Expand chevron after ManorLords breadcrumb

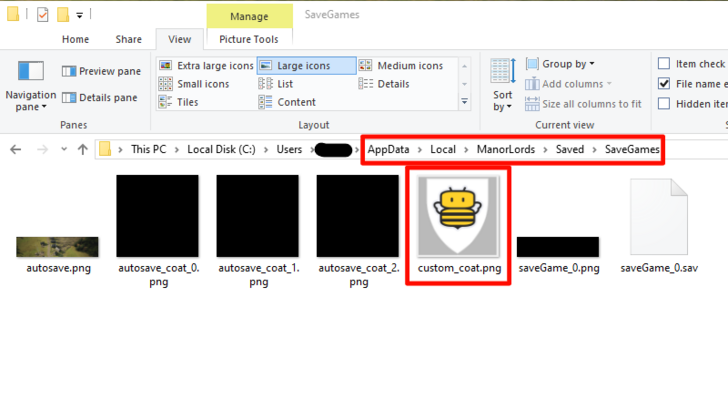pyautogui.click(x=546, y=150)
